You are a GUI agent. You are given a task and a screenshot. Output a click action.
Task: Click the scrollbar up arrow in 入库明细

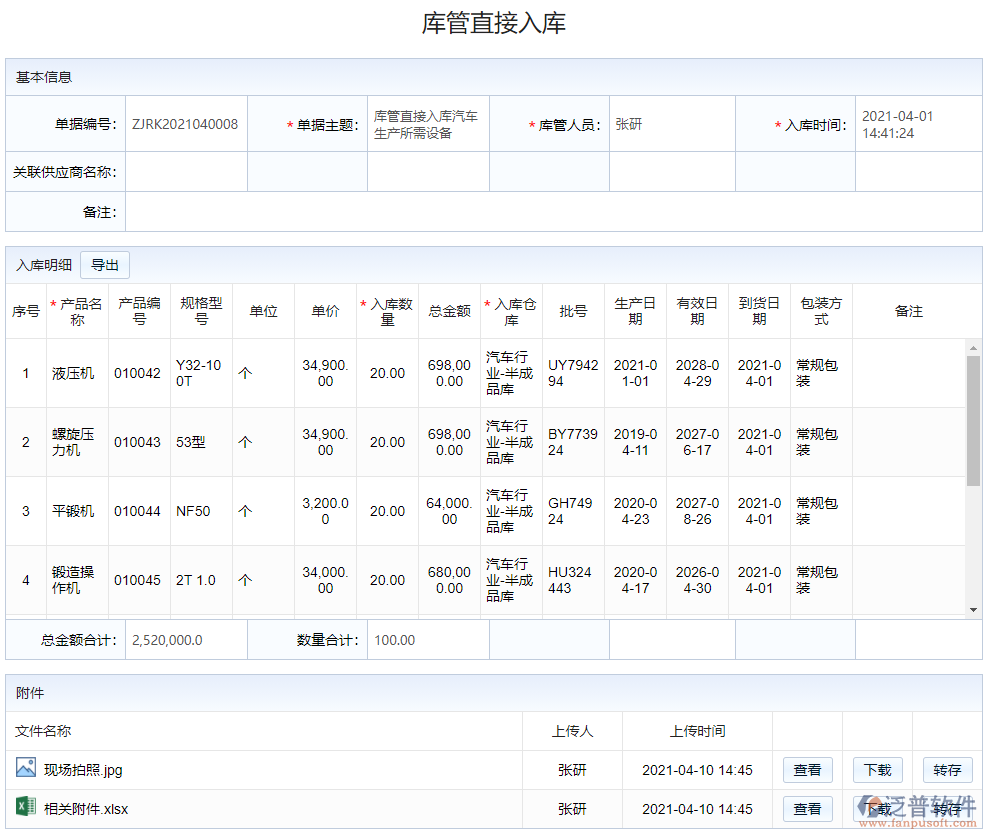973,348
